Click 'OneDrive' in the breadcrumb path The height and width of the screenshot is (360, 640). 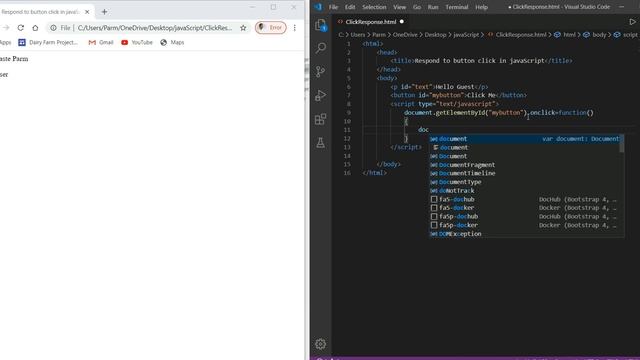coord(405,35)
